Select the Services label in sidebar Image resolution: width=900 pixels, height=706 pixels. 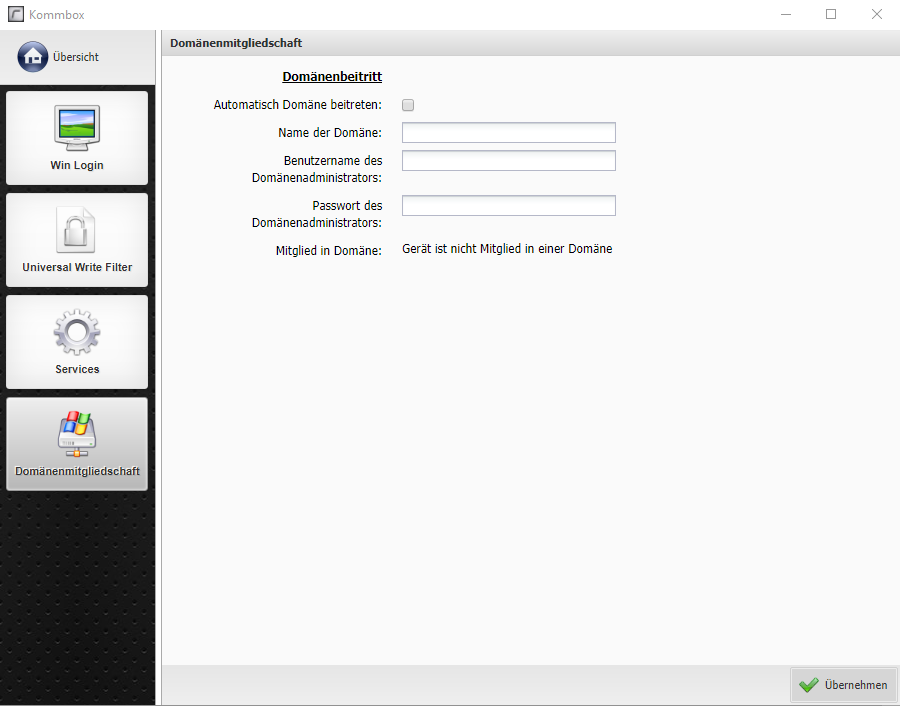(x=77, y=370)
